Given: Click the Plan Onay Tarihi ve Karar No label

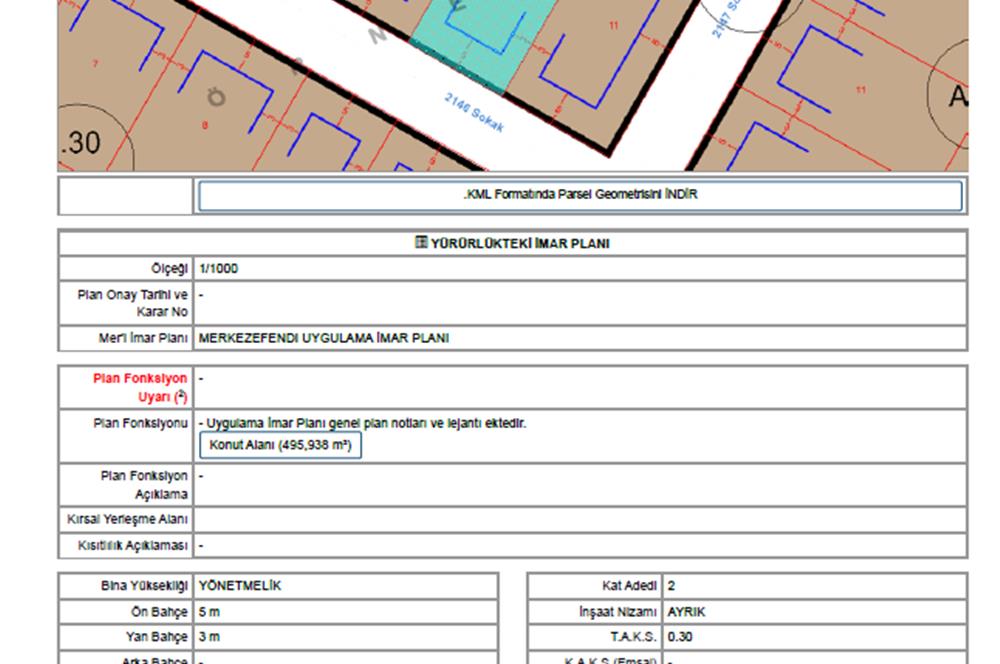Looking at the screenshot, I should coord(132,303).
